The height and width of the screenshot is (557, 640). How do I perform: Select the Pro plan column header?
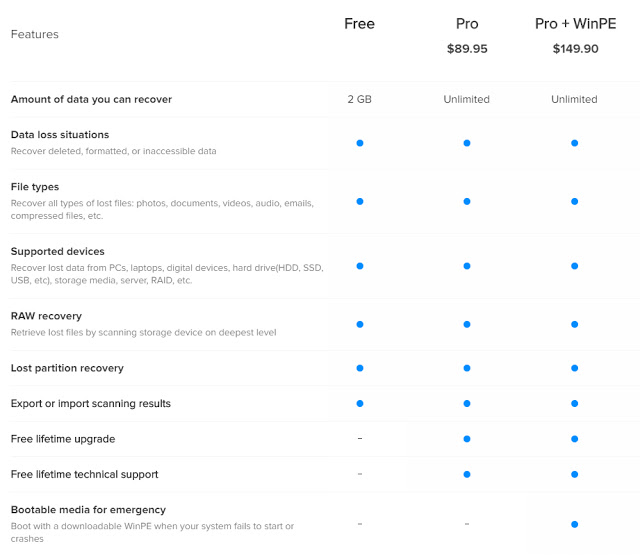[467, 24]
